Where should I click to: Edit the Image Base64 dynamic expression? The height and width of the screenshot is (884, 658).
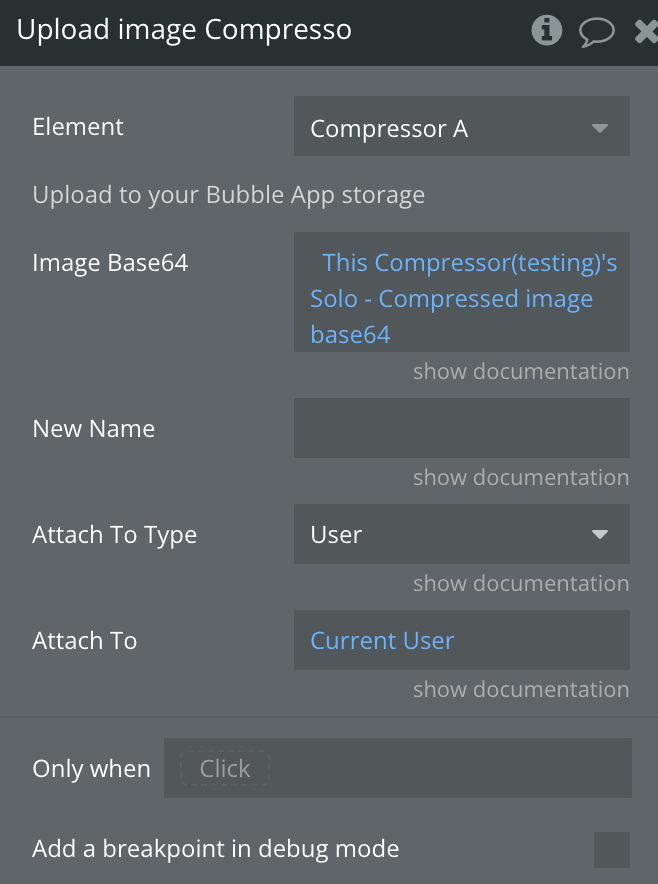461,298
